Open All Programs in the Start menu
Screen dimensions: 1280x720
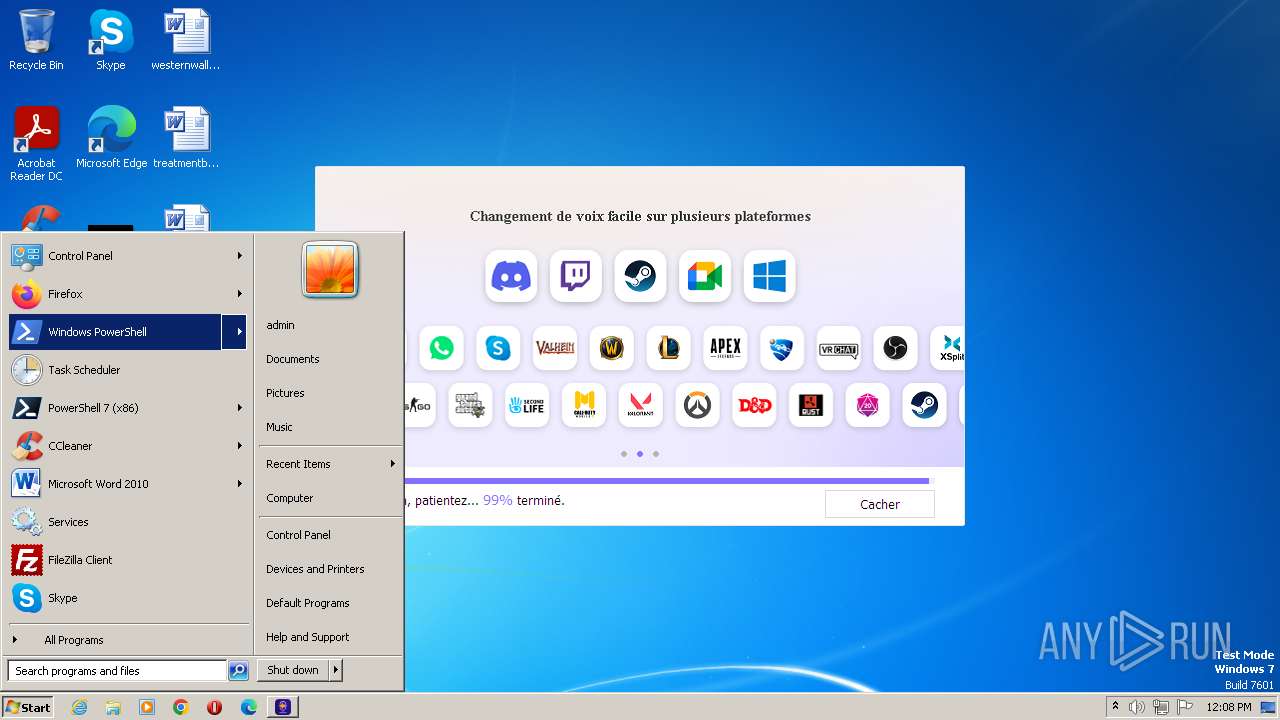pyautogui.click(x=127, y=640)
